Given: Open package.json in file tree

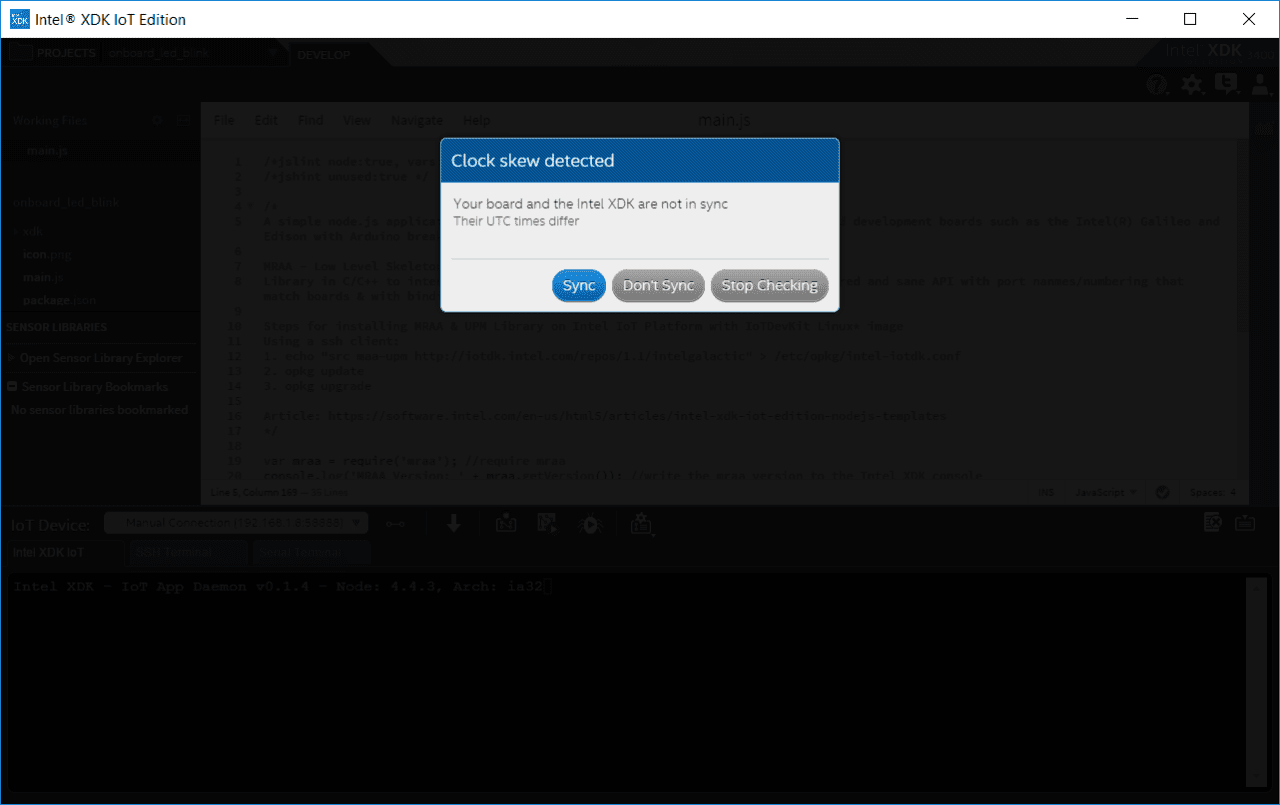Looking at the screenshot, I should click(60, 300).
